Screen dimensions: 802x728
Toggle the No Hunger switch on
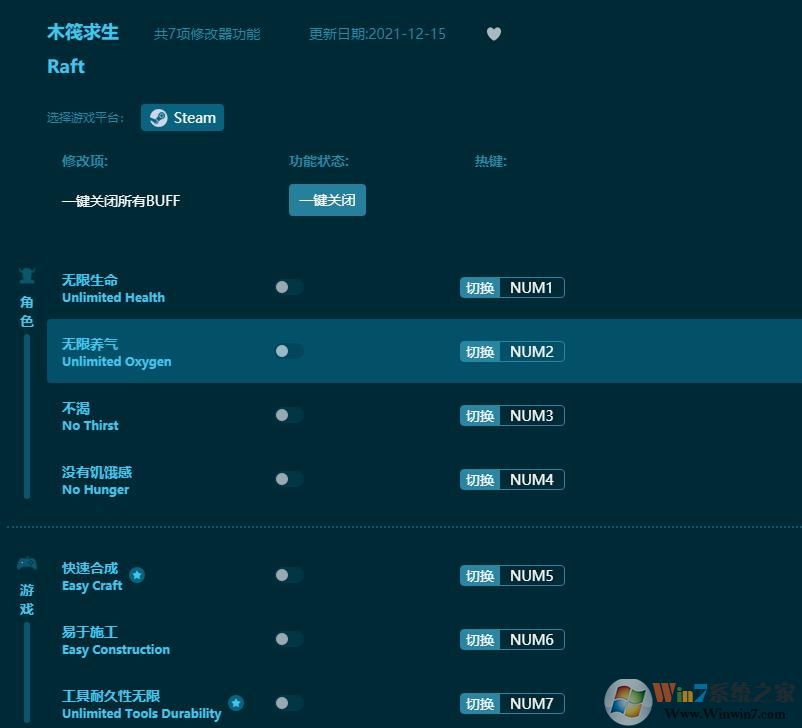[x=288, y=479]
